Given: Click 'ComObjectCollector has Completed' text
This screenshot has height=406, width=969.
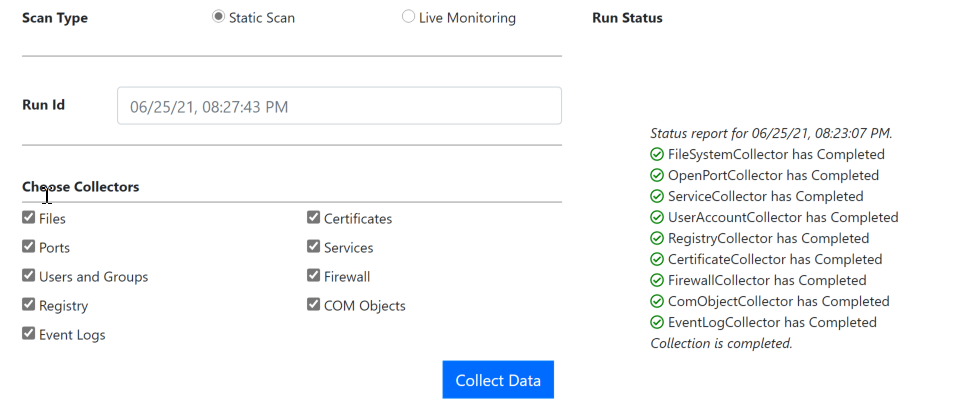Looking at the screenshot, I should tap(779, 302).
